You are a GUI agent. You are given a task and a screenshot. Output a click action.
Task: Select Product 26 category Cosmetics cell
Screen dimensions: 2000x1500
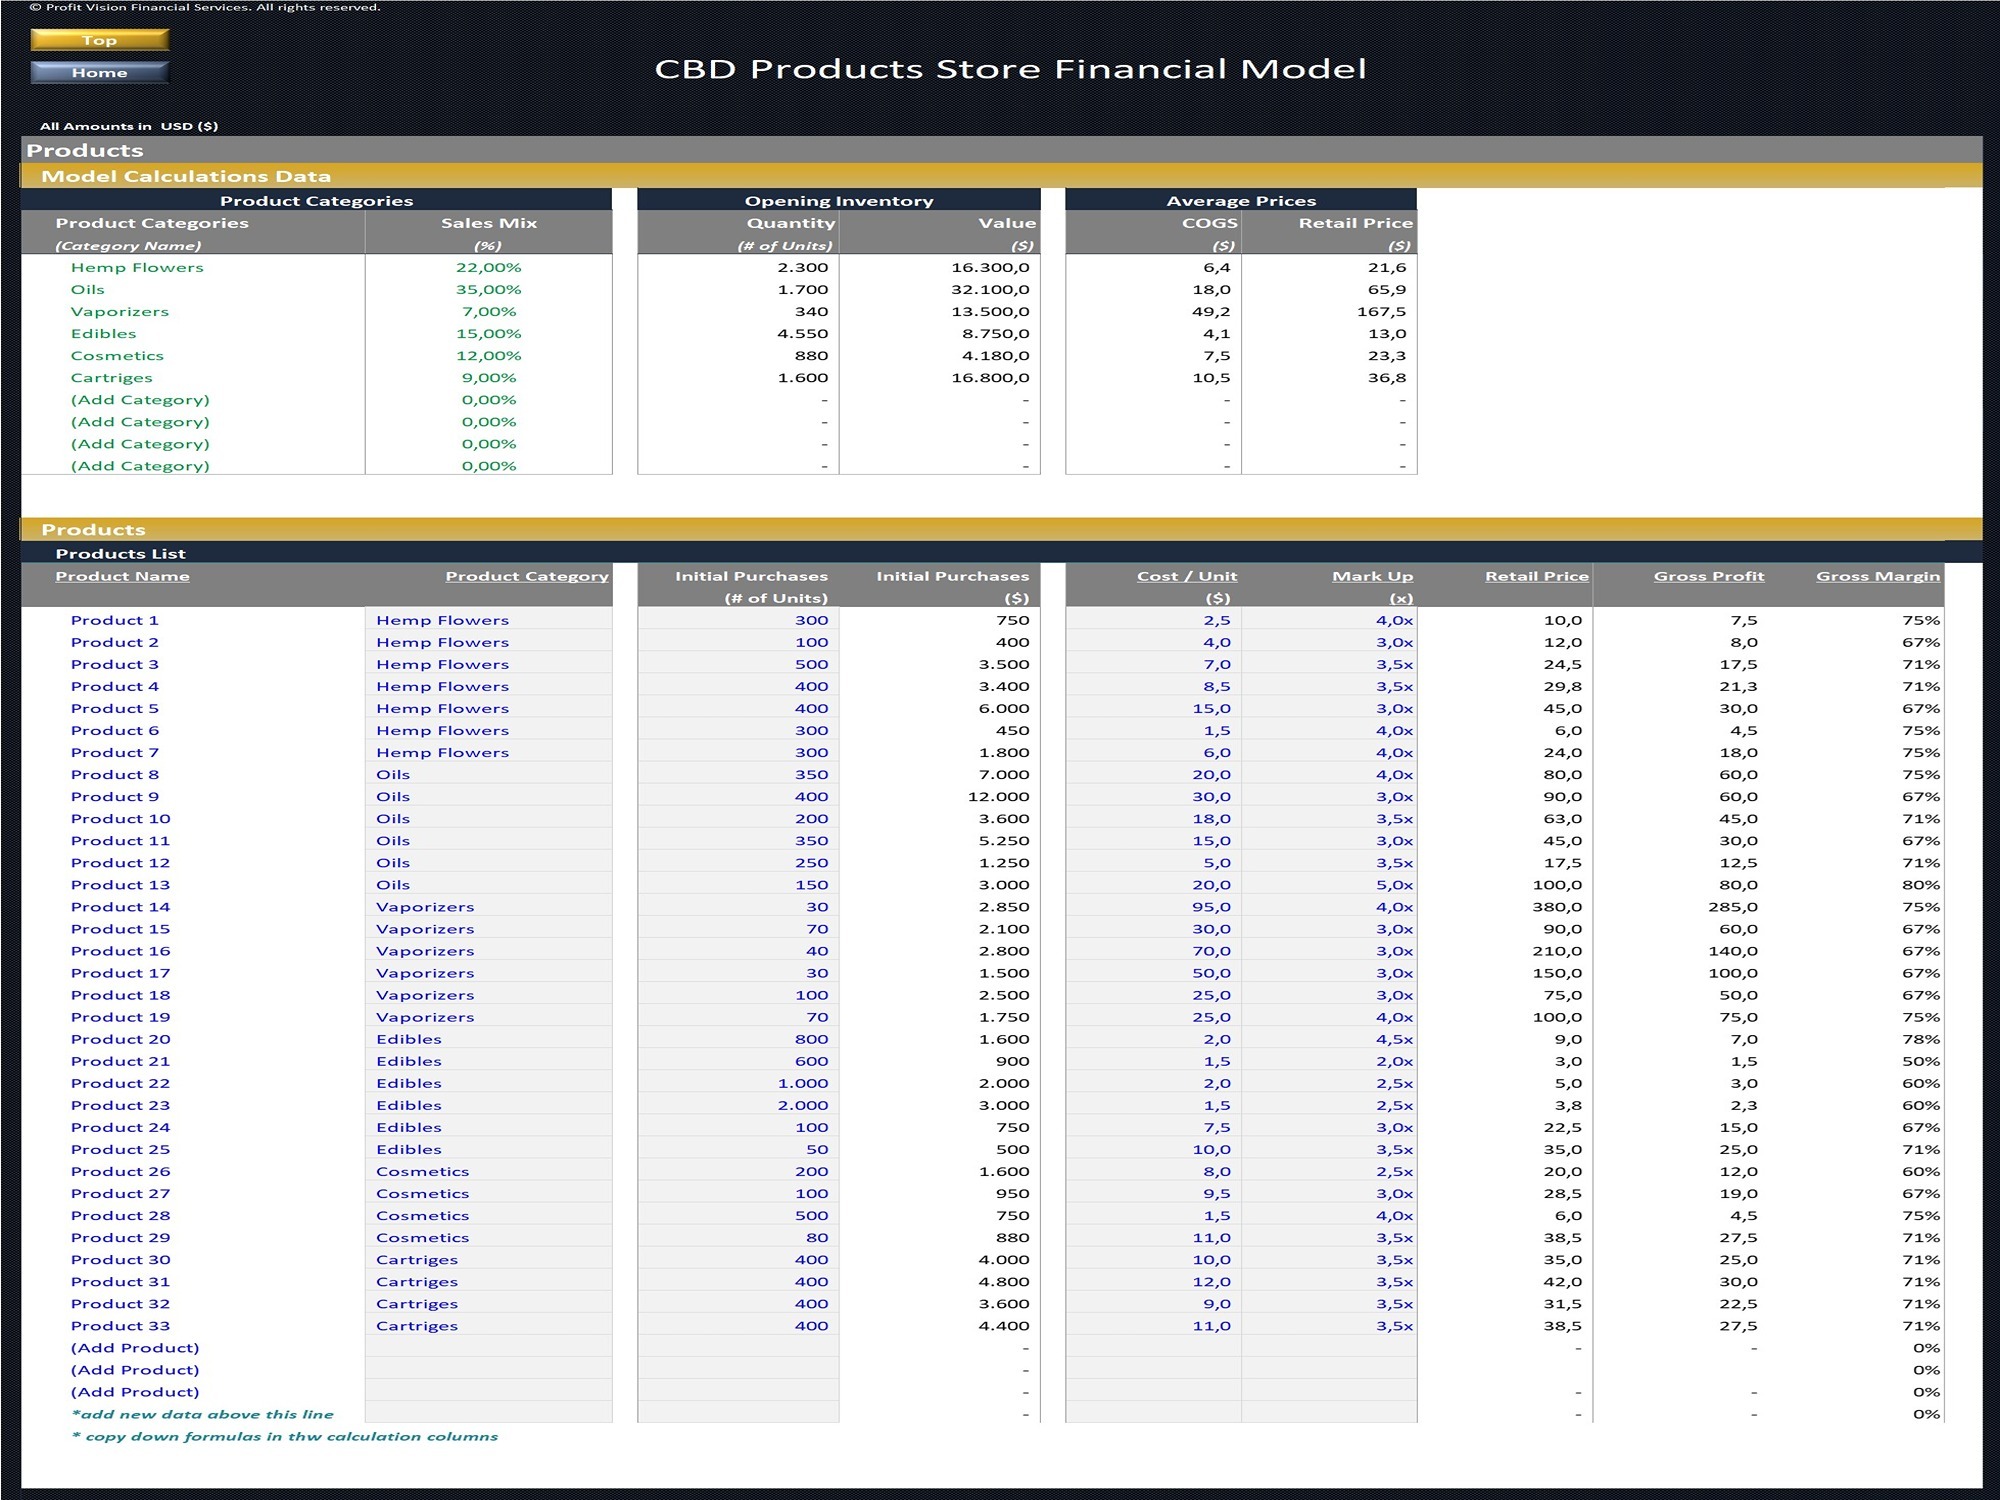click(489, 1171)
